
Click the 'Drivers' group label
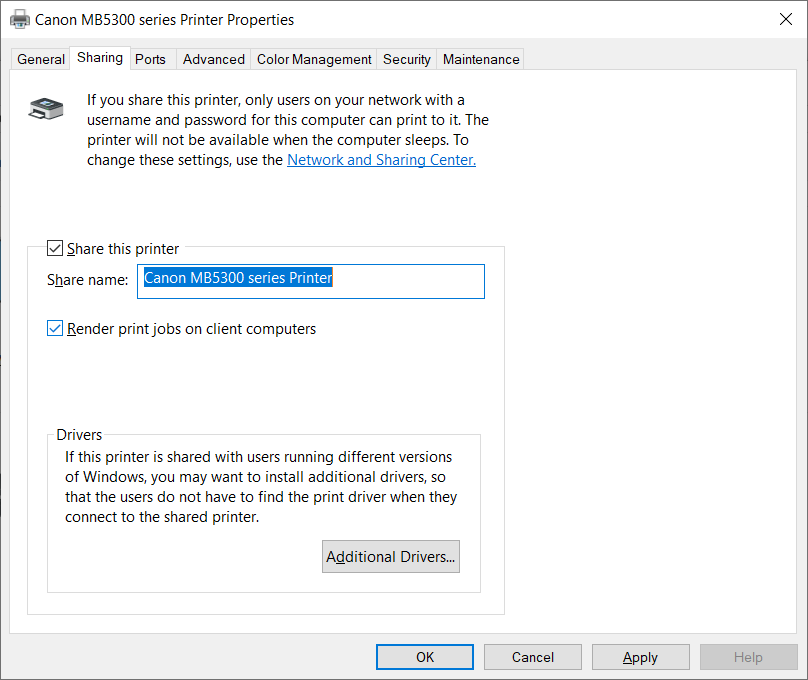(79, 435)
